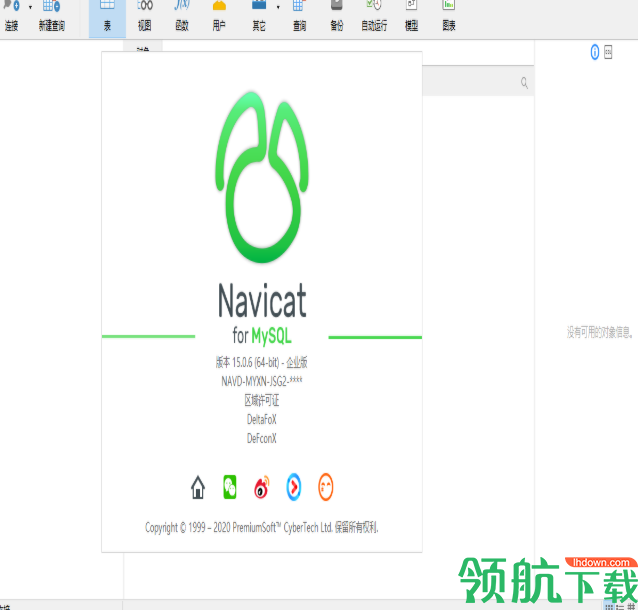Screen dimensions: 638x610
Task: Click the orange face icon in About dialog
Action: pos(326,487)
